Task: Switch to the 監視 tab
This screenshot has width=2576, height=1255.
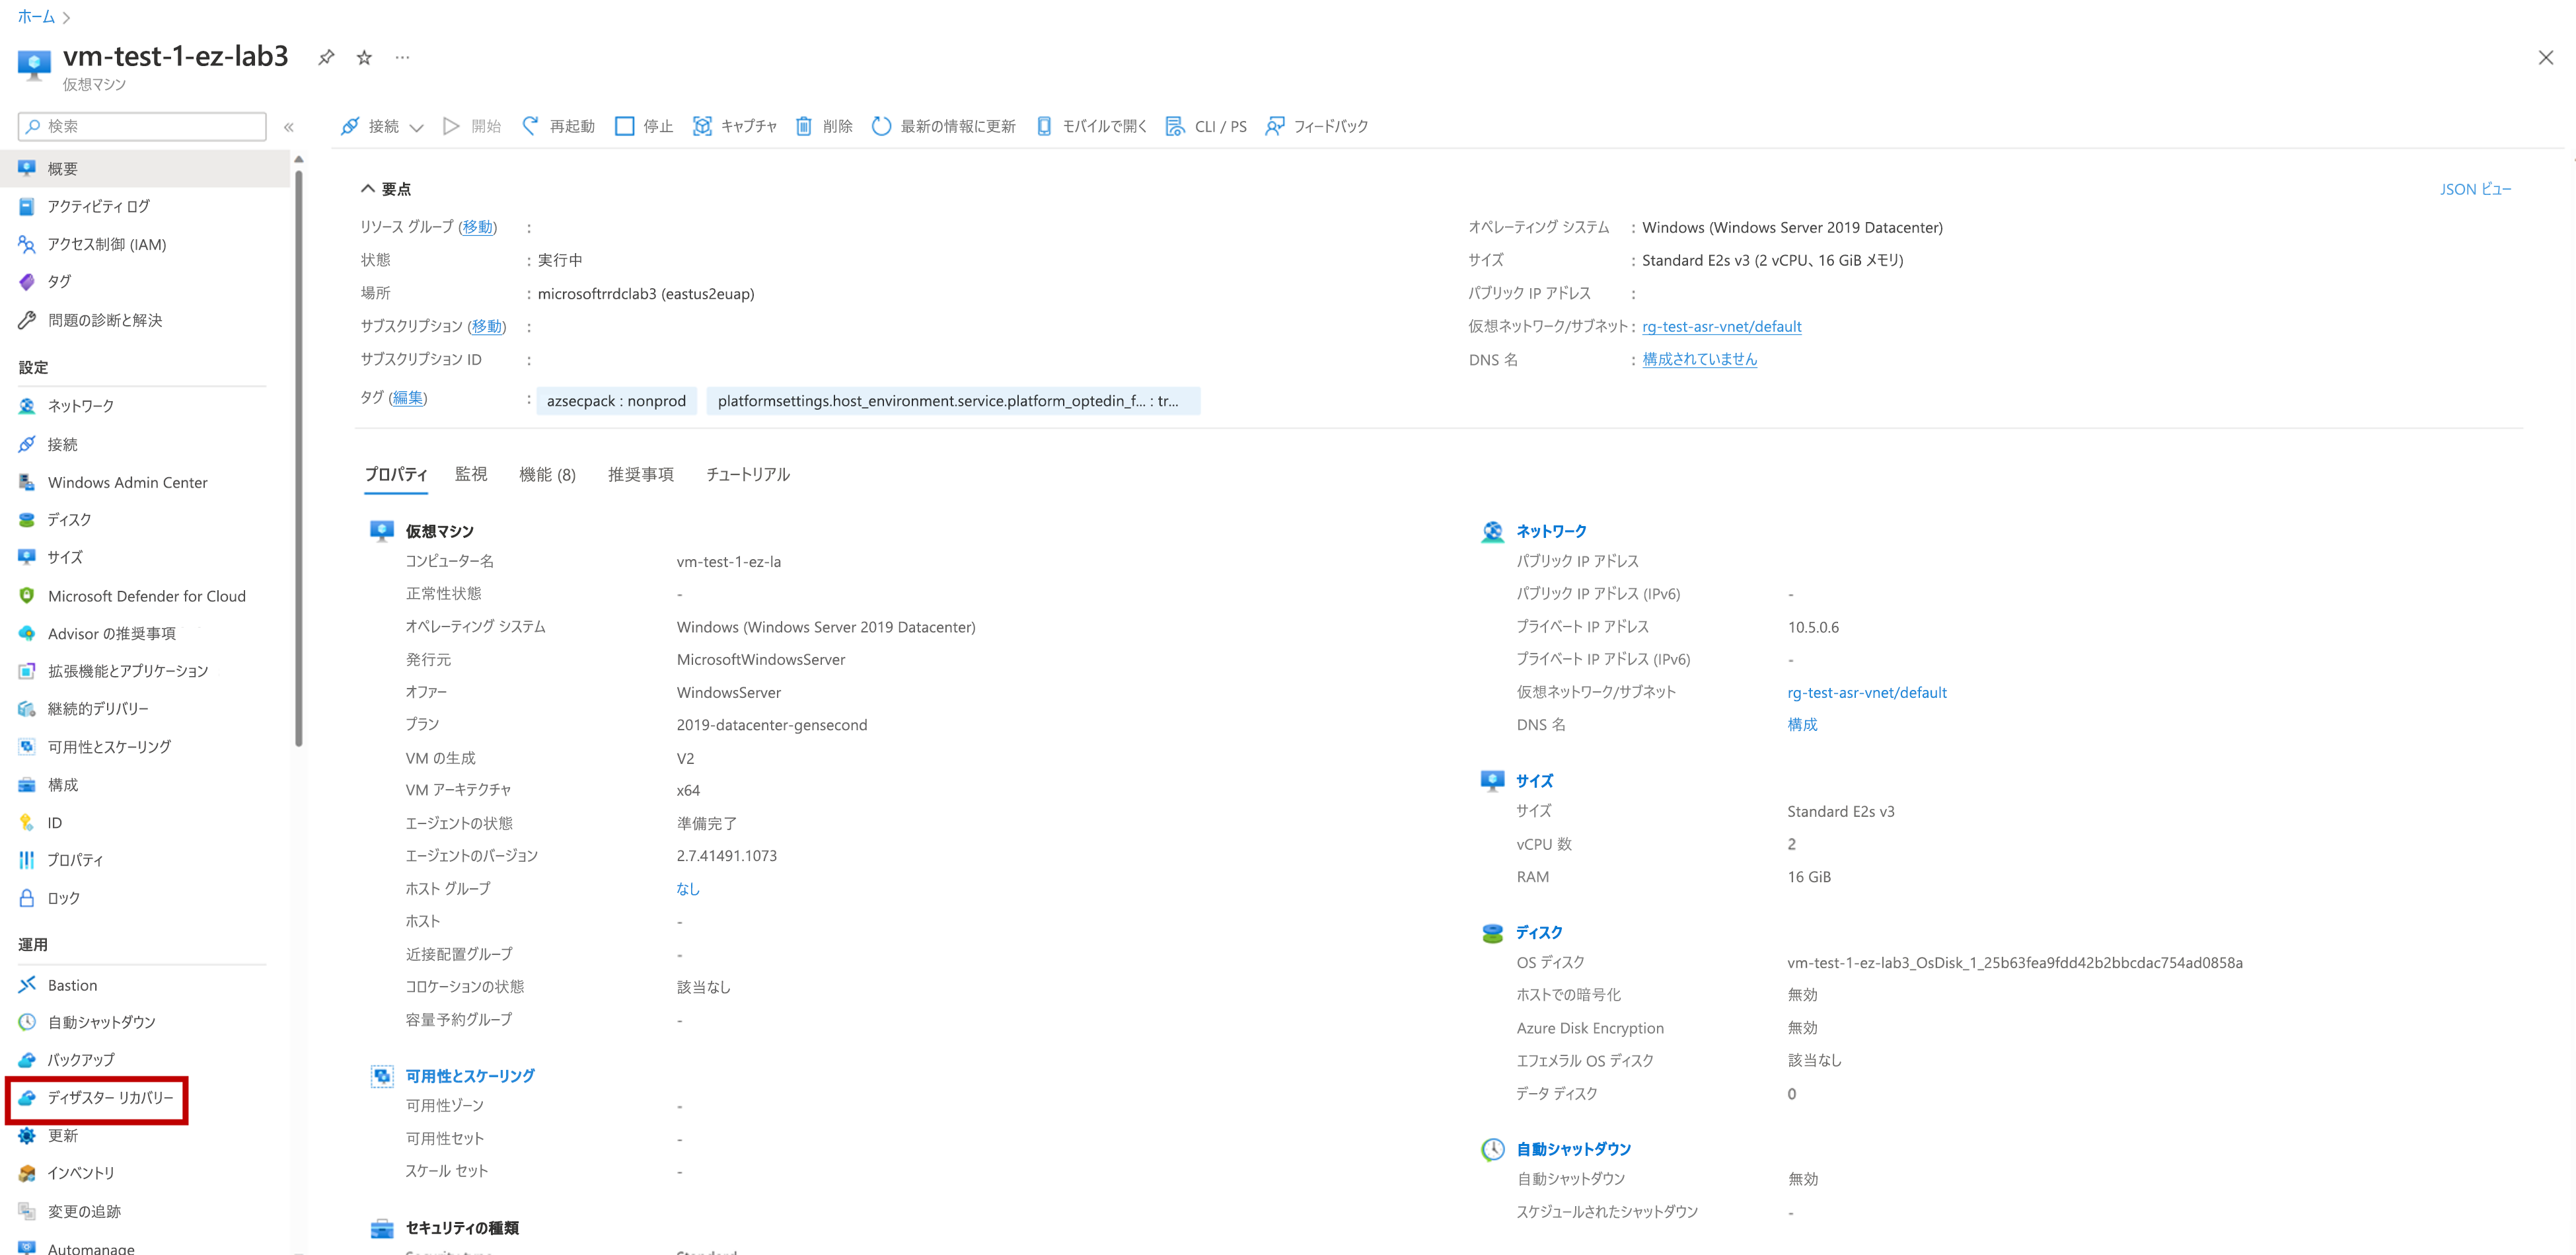Action: point(471,474)
